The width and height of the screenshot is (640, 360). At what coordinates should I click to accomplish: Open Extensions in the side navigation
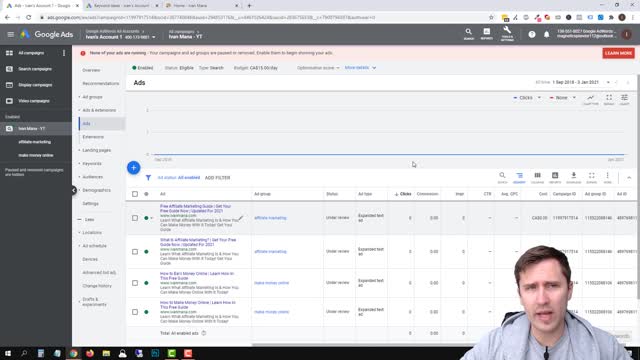(x=93, y=137)
